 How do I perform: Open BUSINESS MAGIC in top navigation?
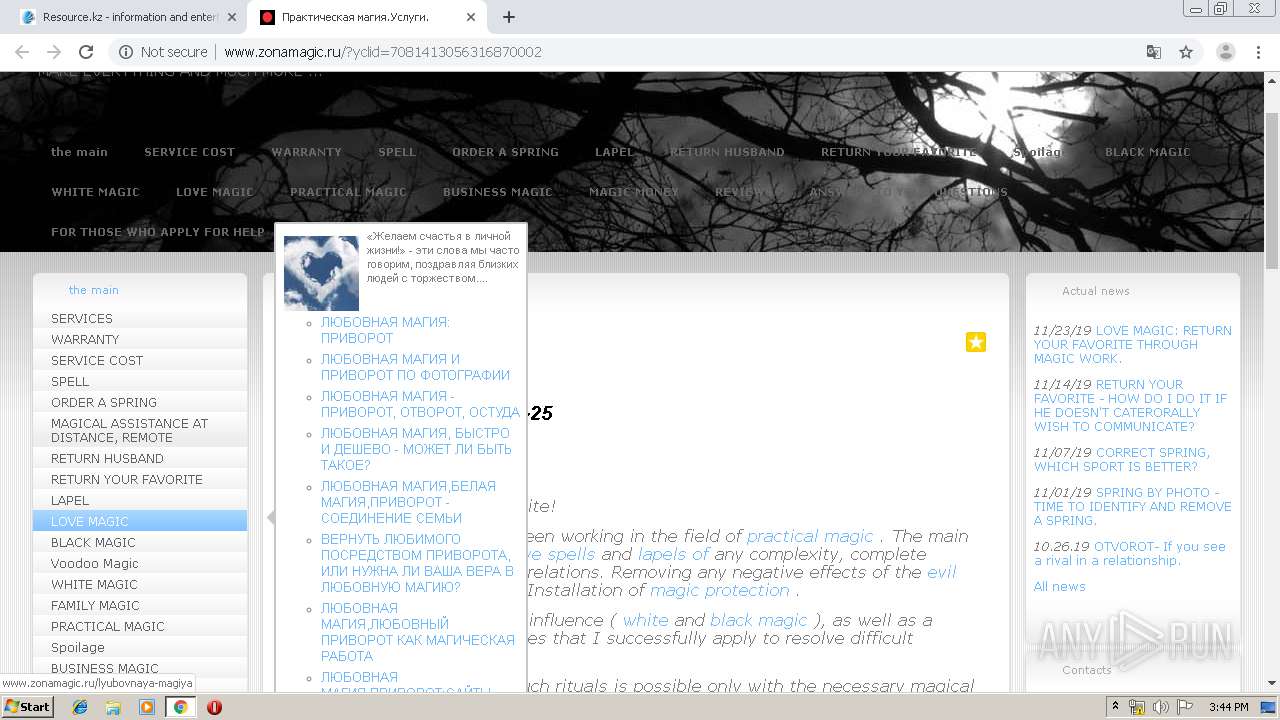point(497,192)
